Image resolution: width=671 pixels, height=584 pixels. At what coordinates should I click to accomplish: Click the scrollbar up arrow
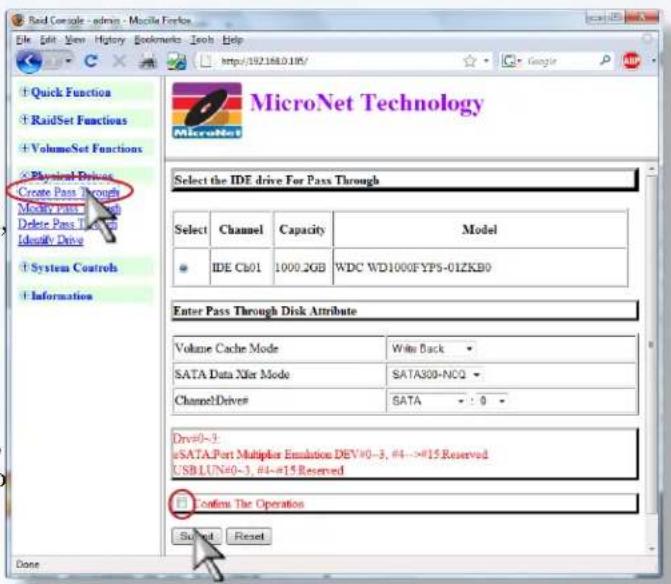pos(651,169)
